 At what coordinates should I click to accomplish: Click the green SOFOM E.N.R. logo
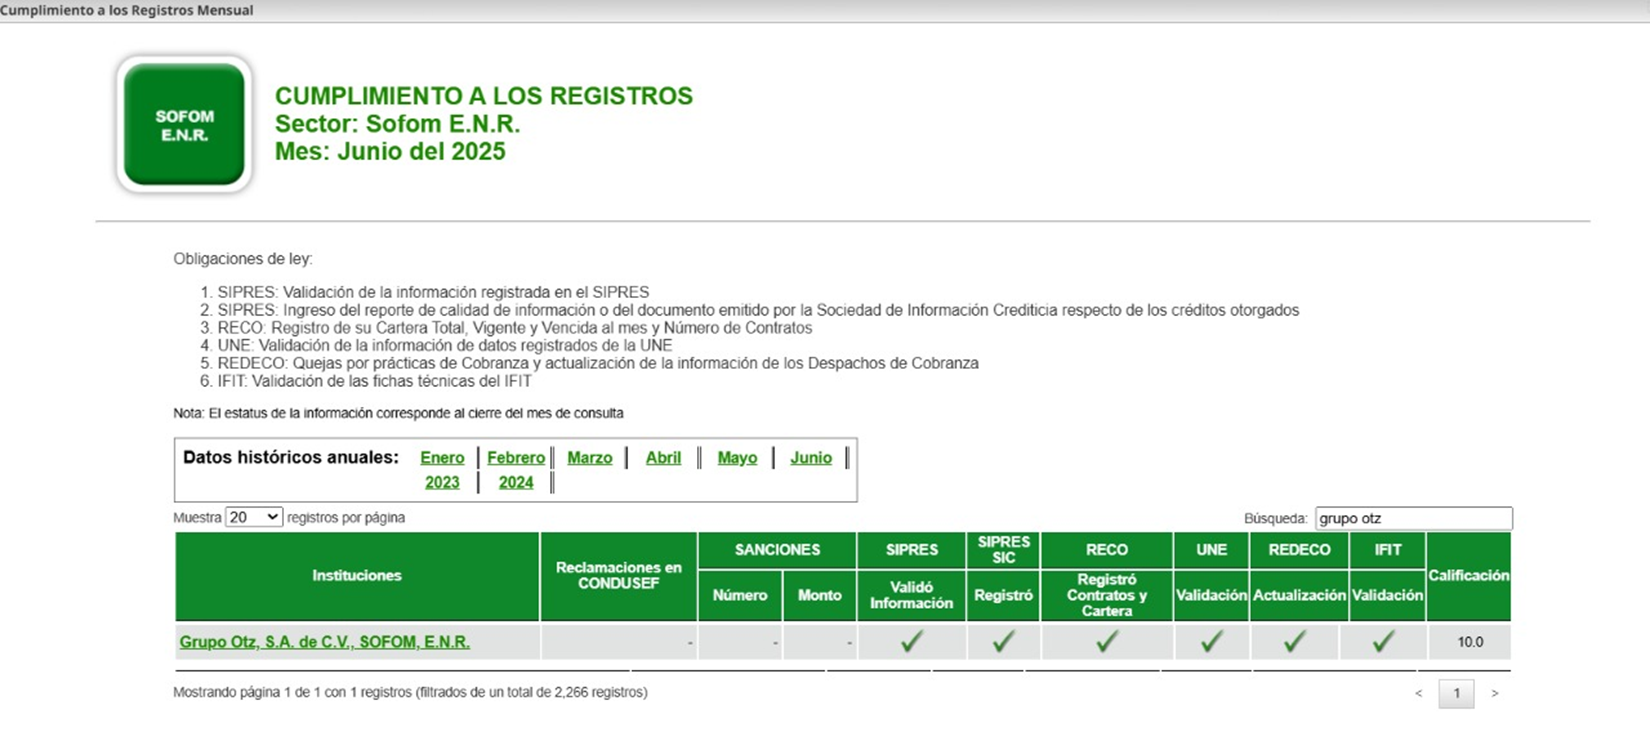pyautogui.click(x=184, y=125)
